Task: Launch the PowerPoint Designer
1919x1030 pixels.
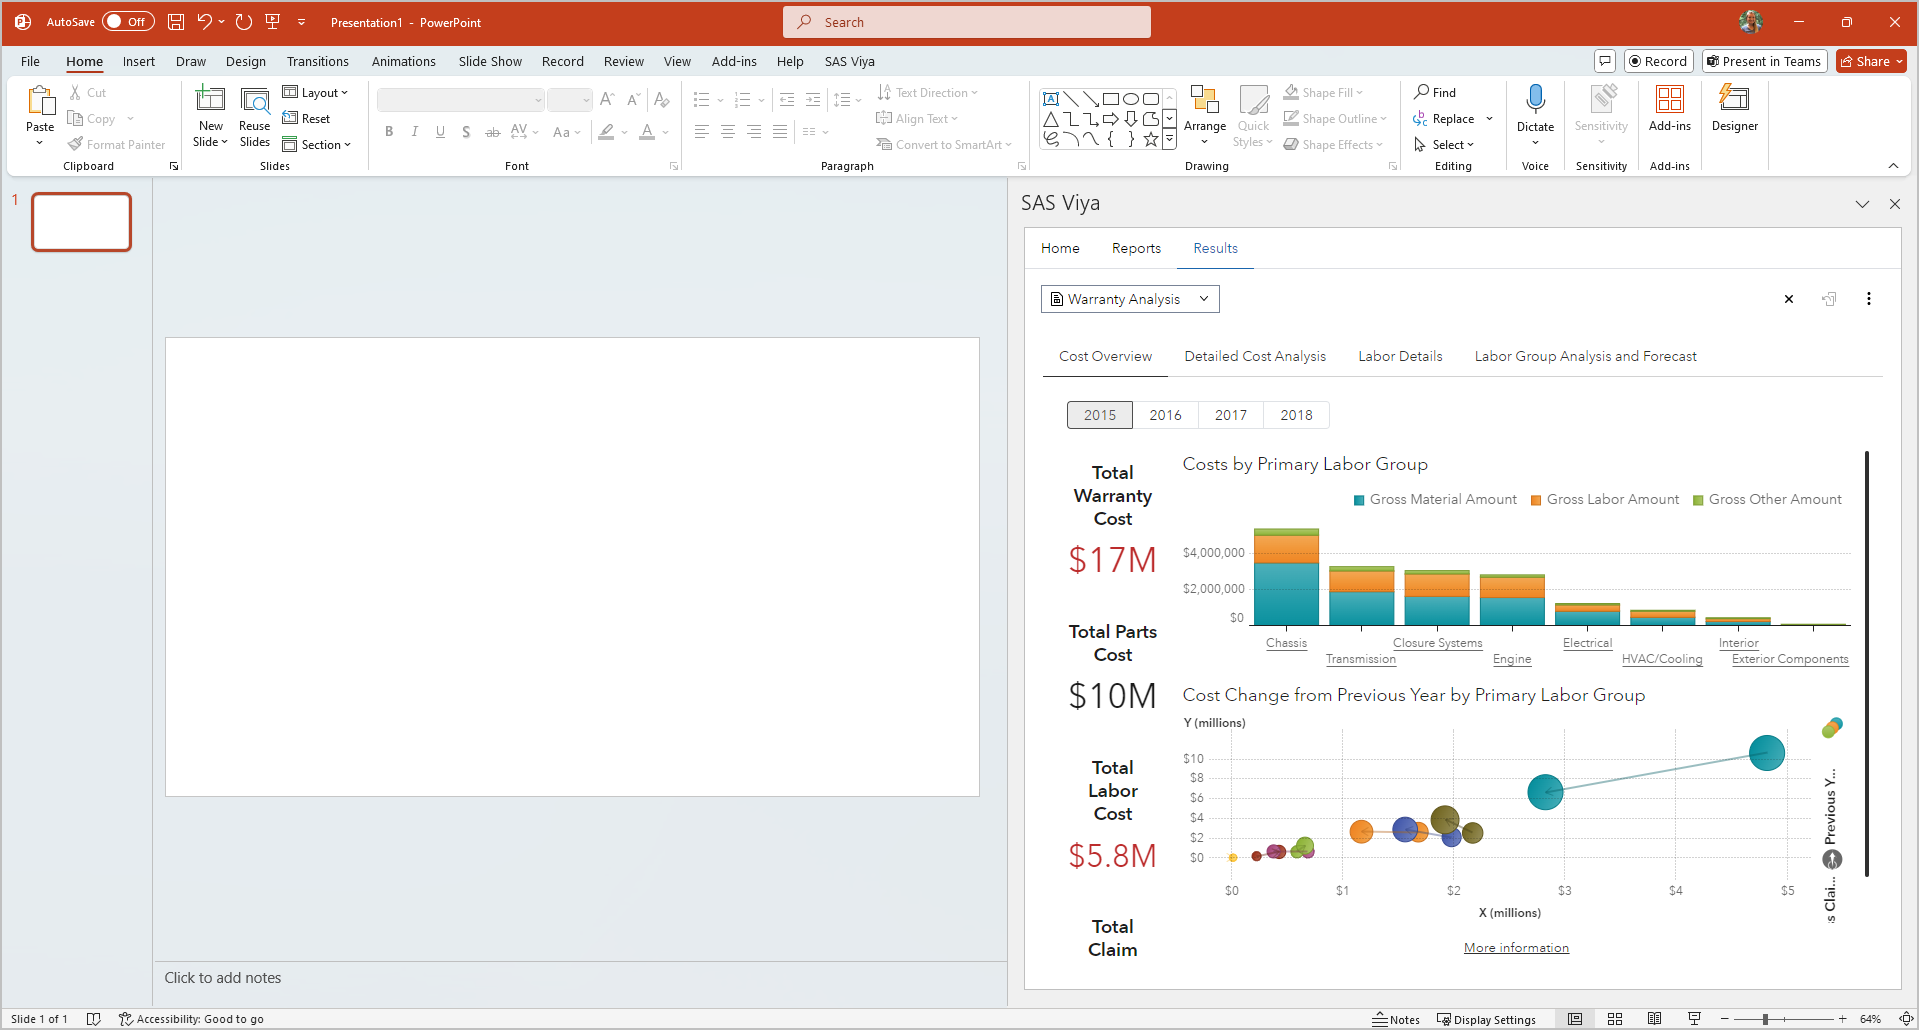Action: (x=1734, y=110)
